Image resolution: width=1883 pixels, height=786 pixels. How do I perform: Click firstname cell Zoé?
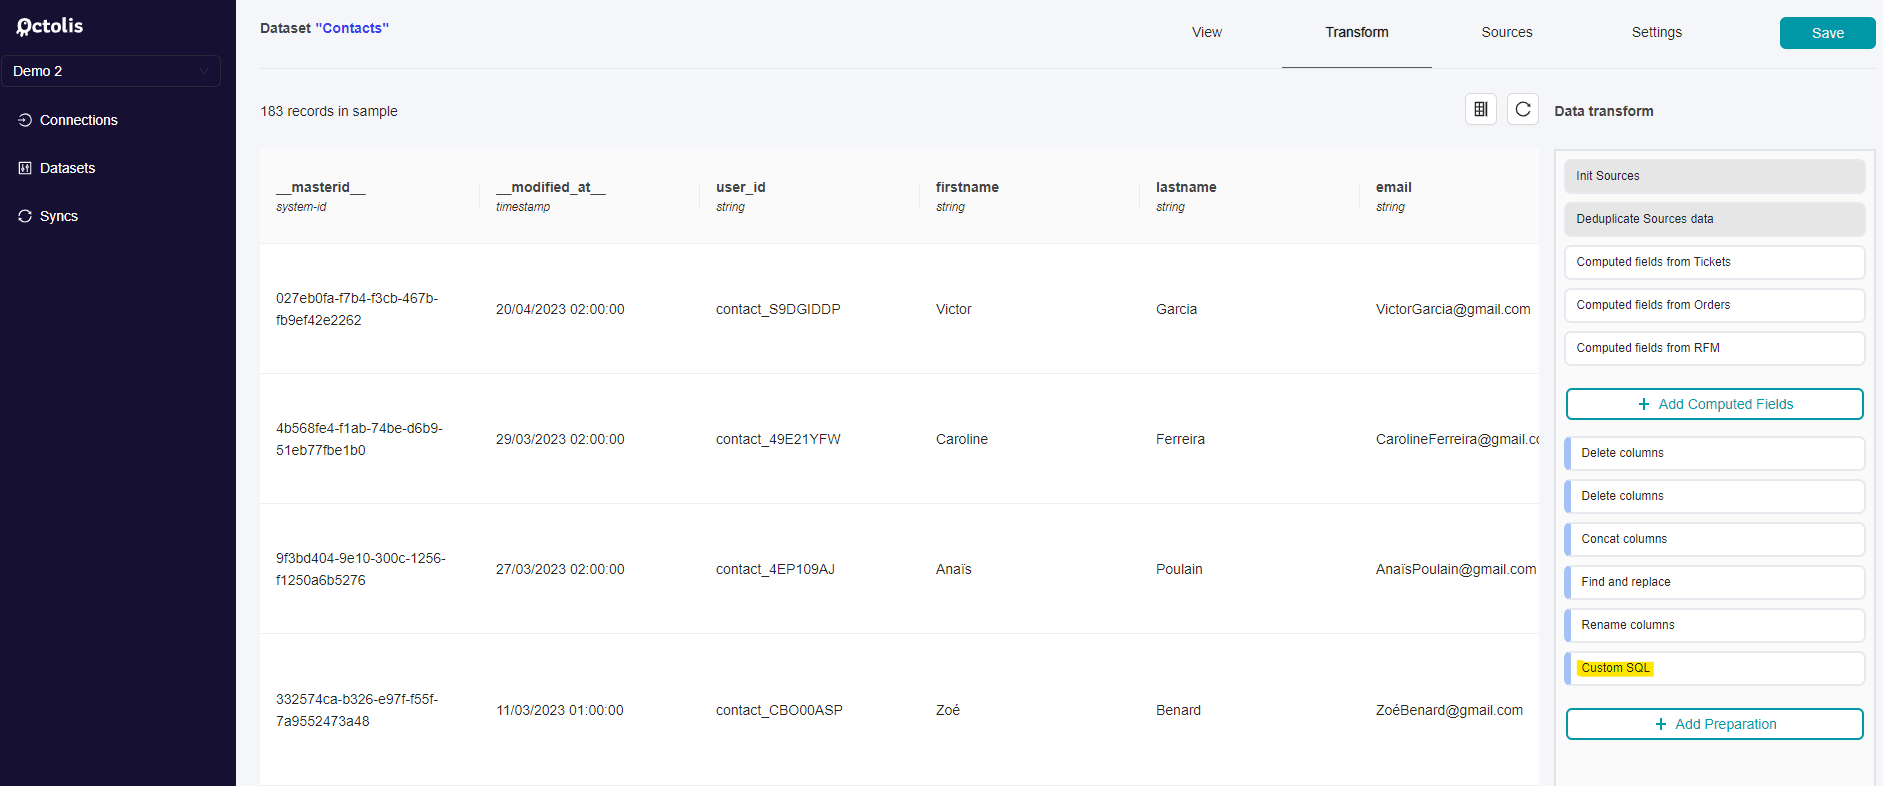point(948,710)
